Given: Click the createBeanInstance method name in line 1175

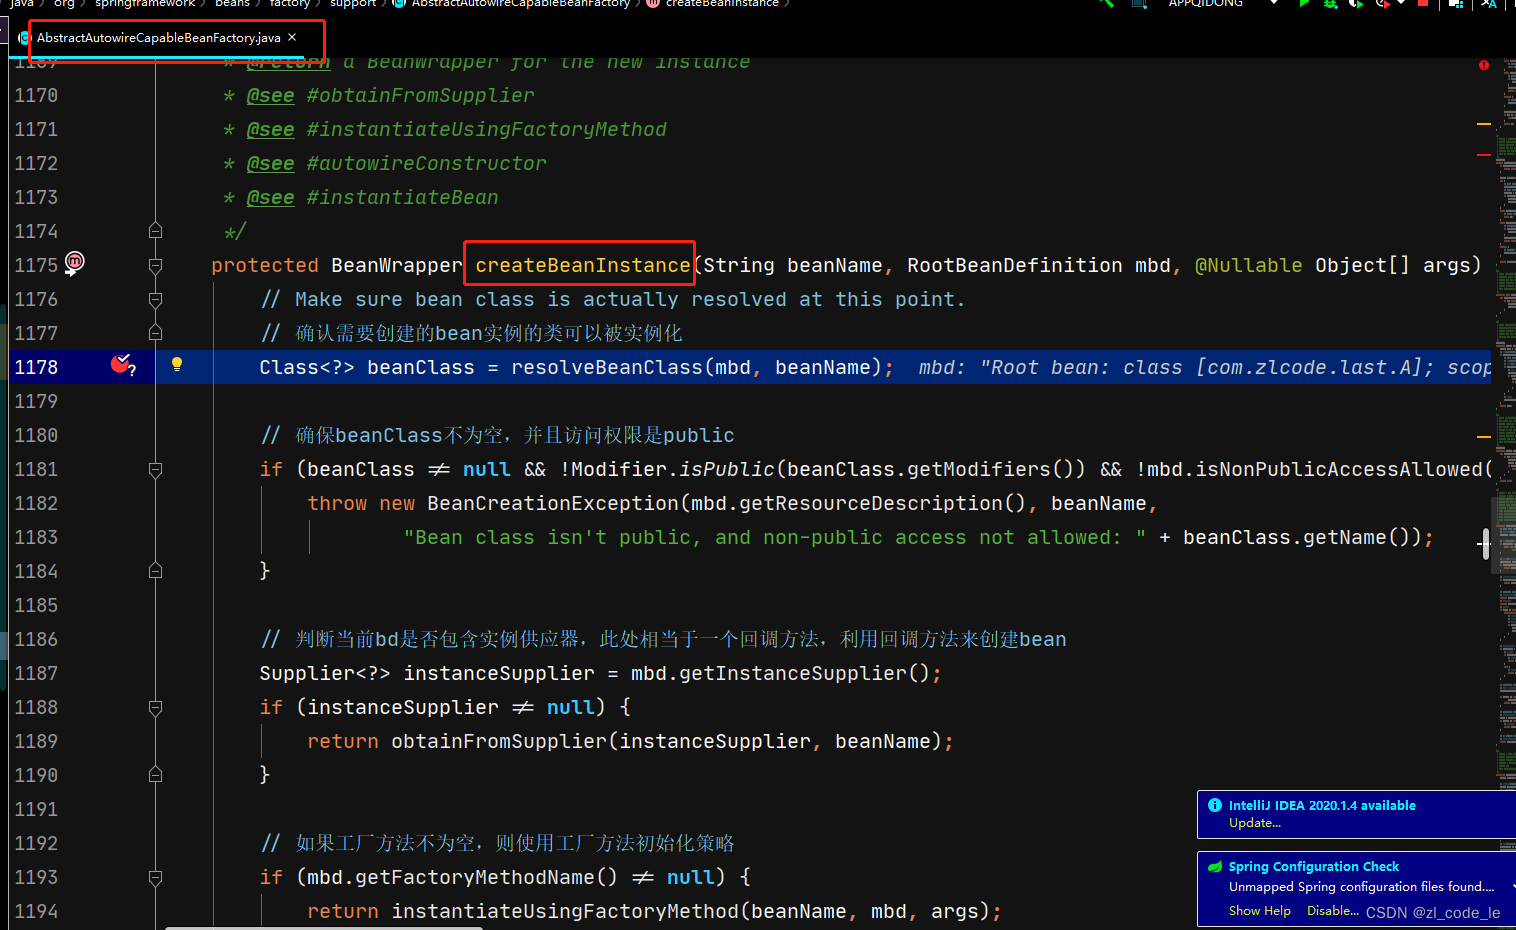Looking at the screenshot, I should (583, 265).
